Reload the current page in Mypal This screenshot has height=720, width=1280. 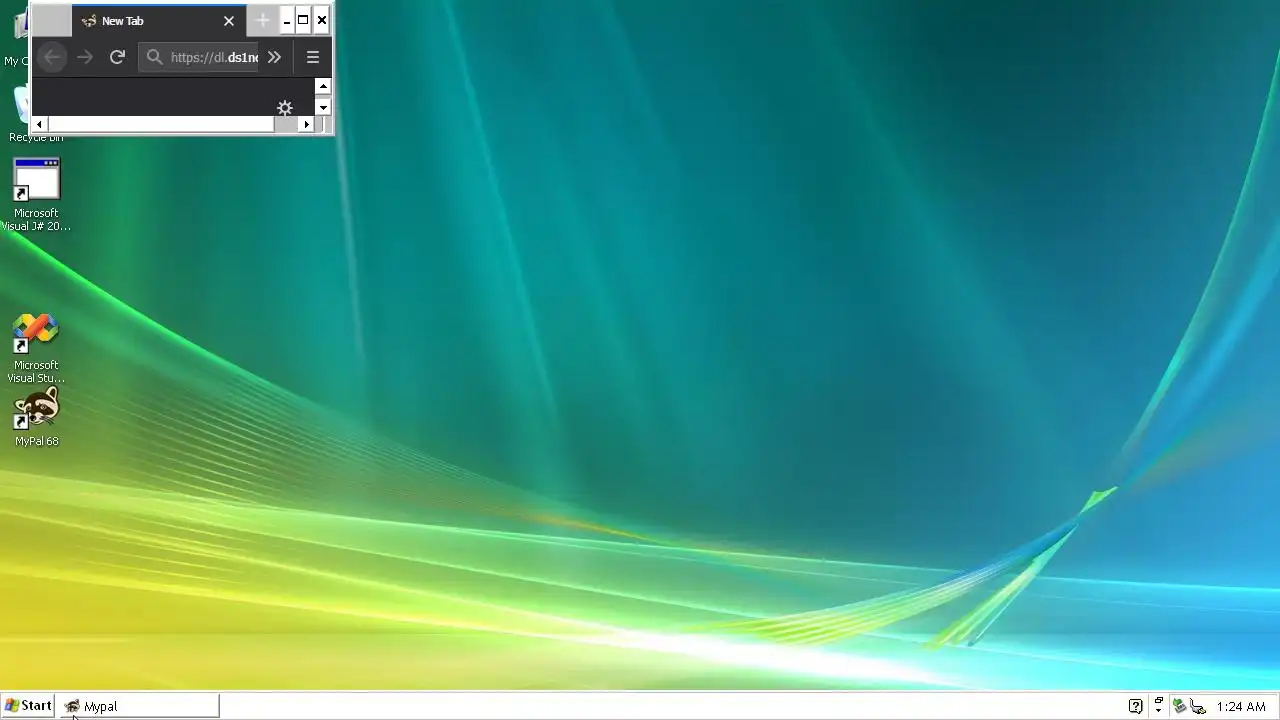pos(117,57)
